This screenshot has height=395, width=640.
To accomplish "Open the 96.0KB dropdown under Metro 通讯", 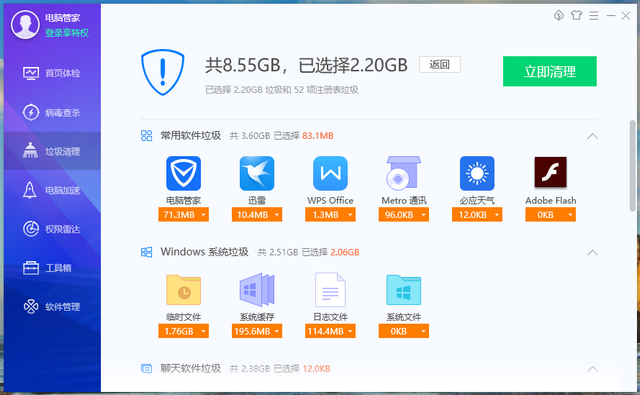I will coord(404,215).
